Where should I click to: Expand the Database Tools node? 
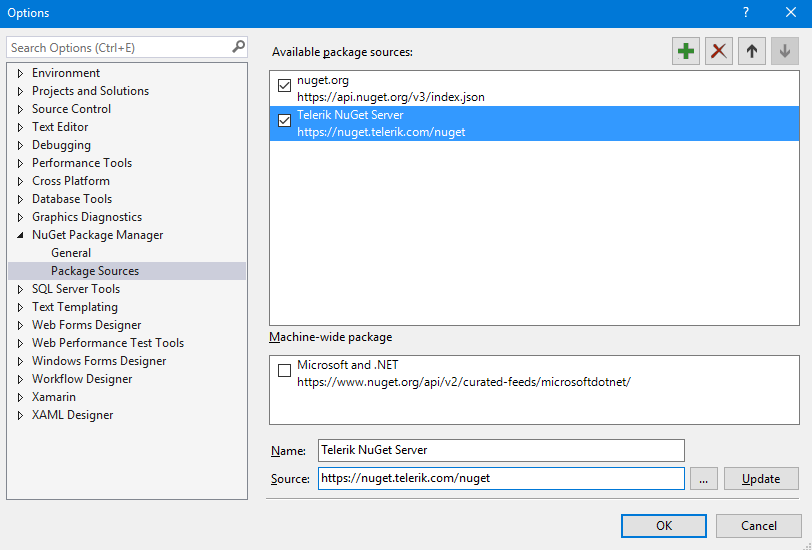(x=20, y=199)
